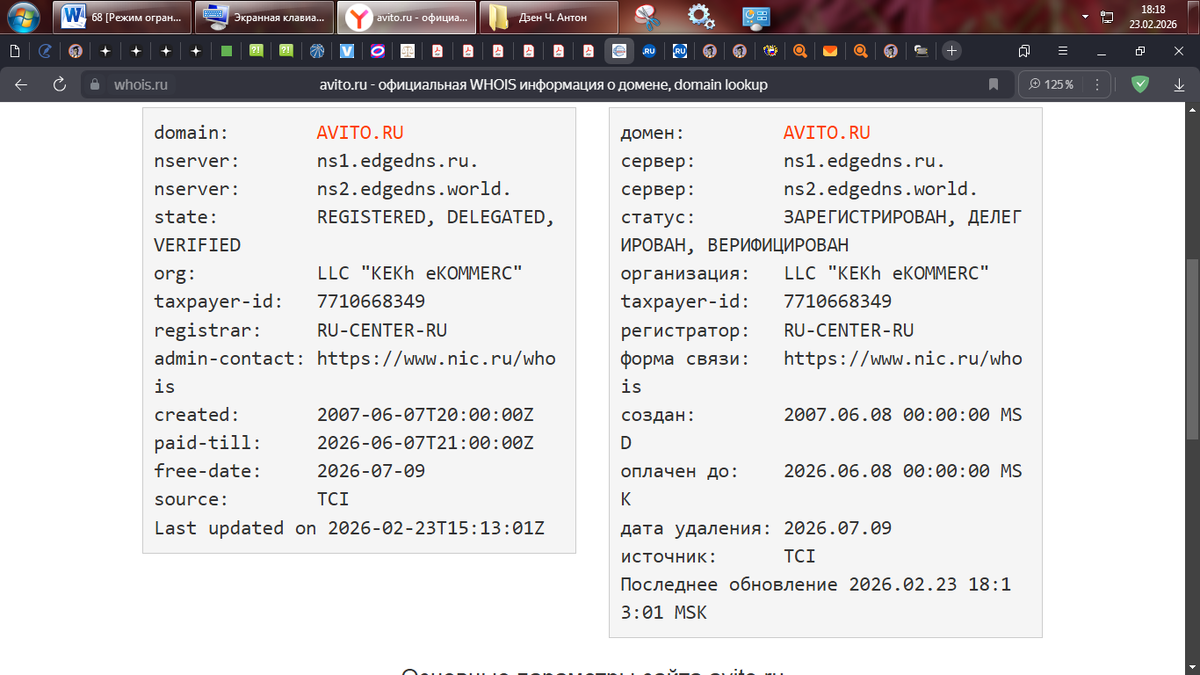Image resolution: width=1200 pixels, height=675 pixels.
Task: Click 'REGISTERED, DELEGATED,' state value
Action: click(436, 217)
